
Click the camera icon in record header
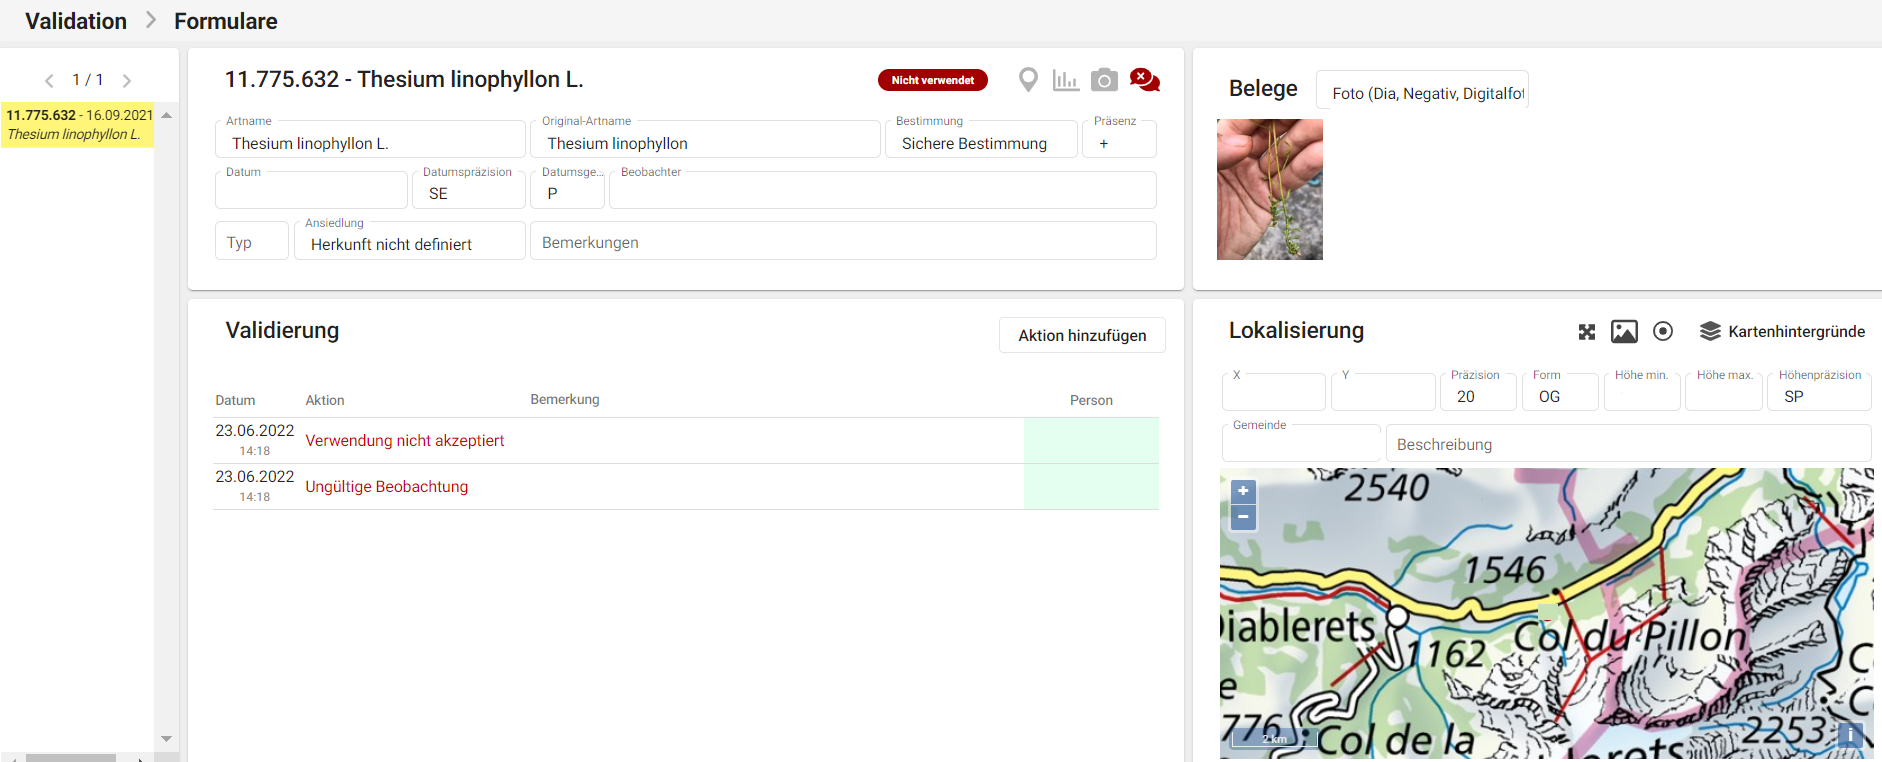(1104, 80)
